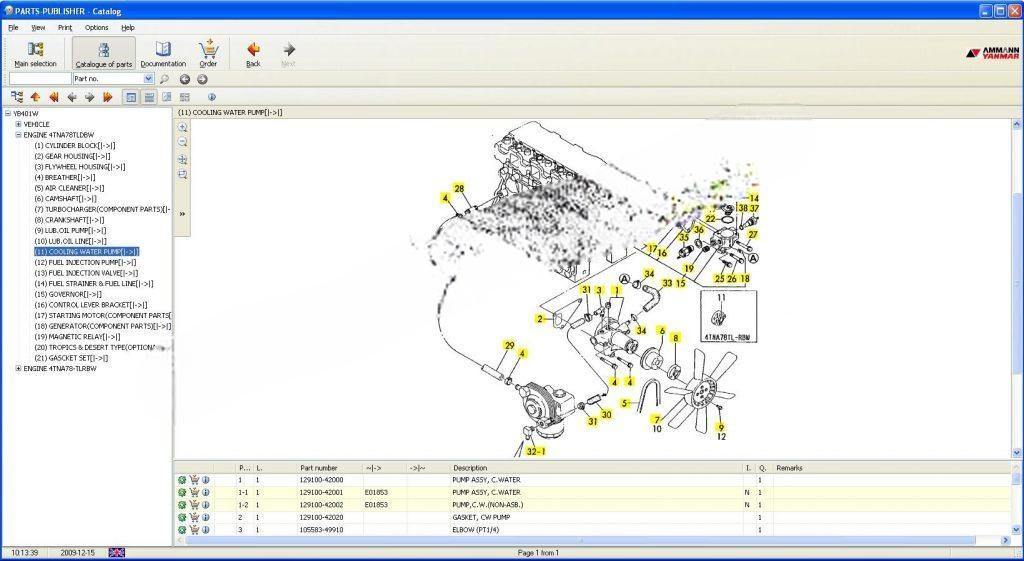The height and width of the screenshot is (561, 1024).
Task: Open the Part no. search dropdown
Action: [x=149, y=79]
